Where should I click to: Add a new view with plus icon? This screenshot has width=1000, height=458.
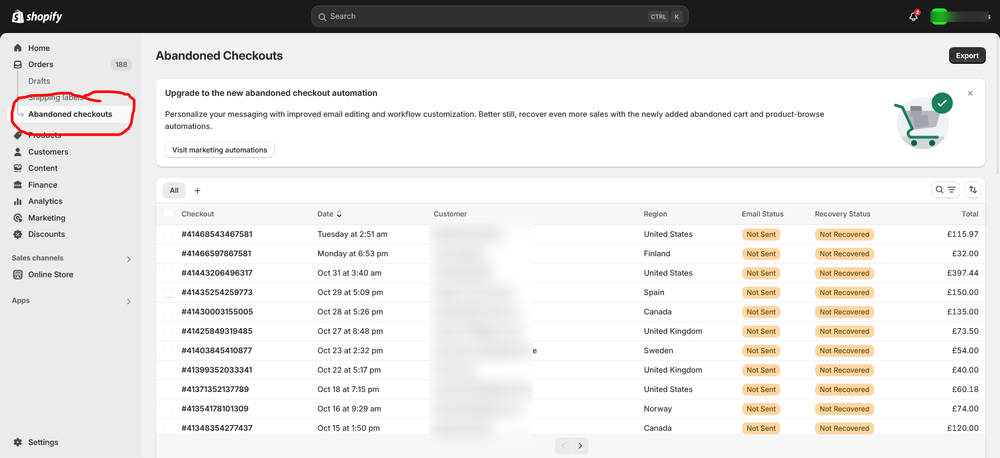[x=197, y=190]
